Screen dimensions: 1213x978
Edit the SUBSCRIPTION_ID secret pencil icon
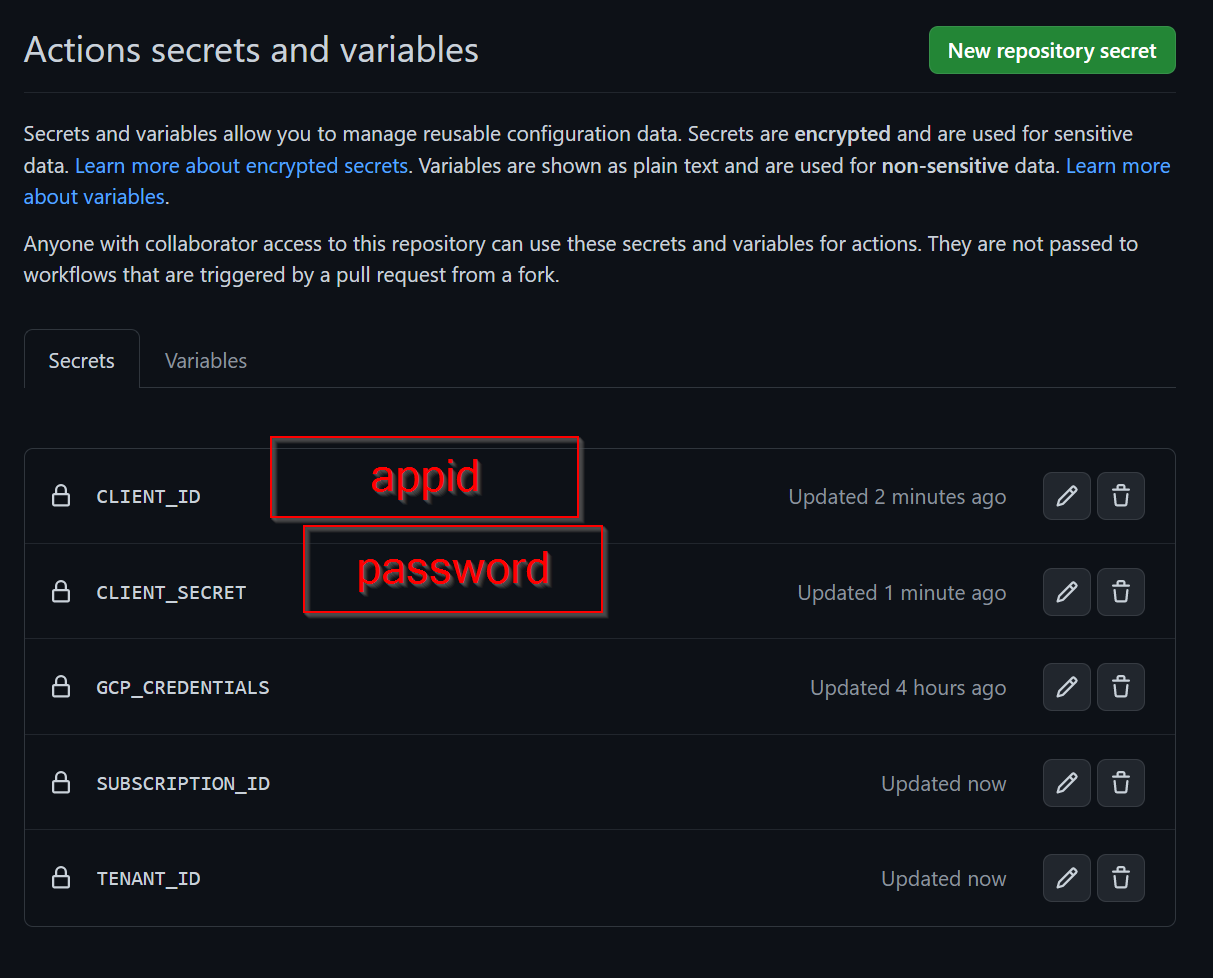pyautogui.click(x=1066, y=783)
